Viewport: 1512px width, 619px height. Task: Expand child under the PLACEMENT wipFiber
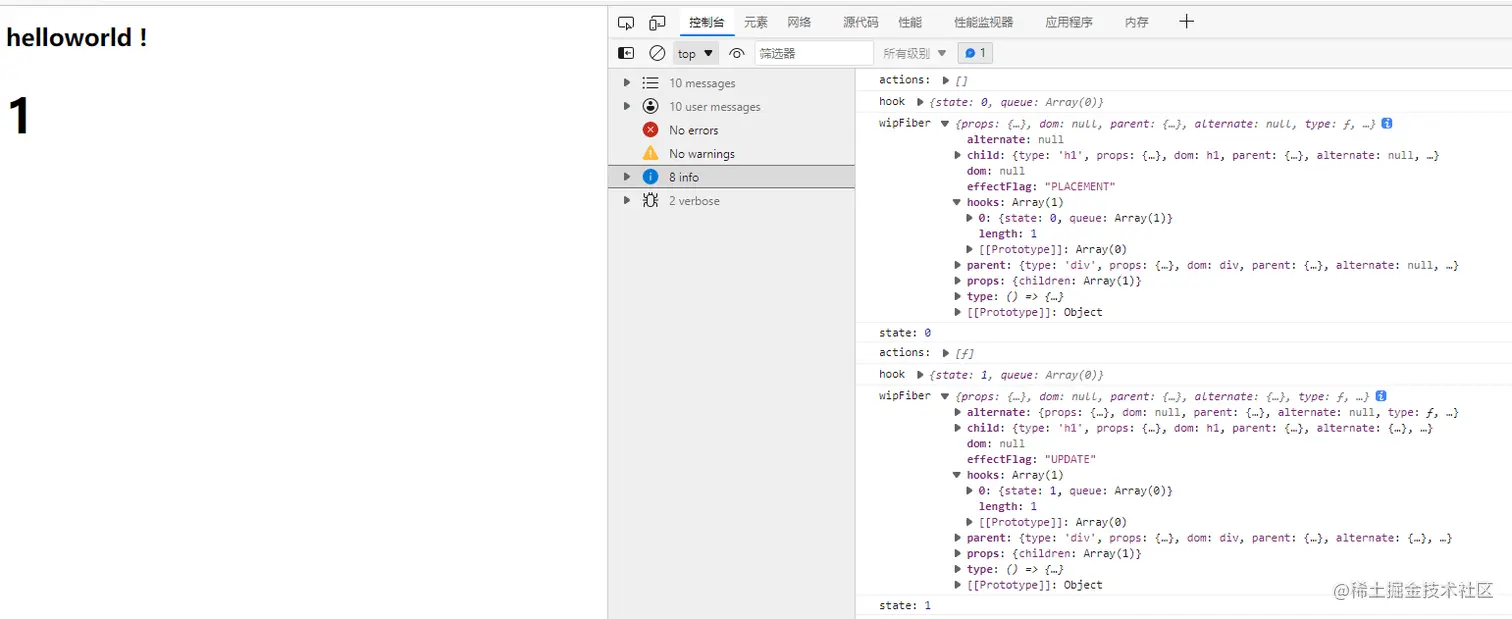958,155
